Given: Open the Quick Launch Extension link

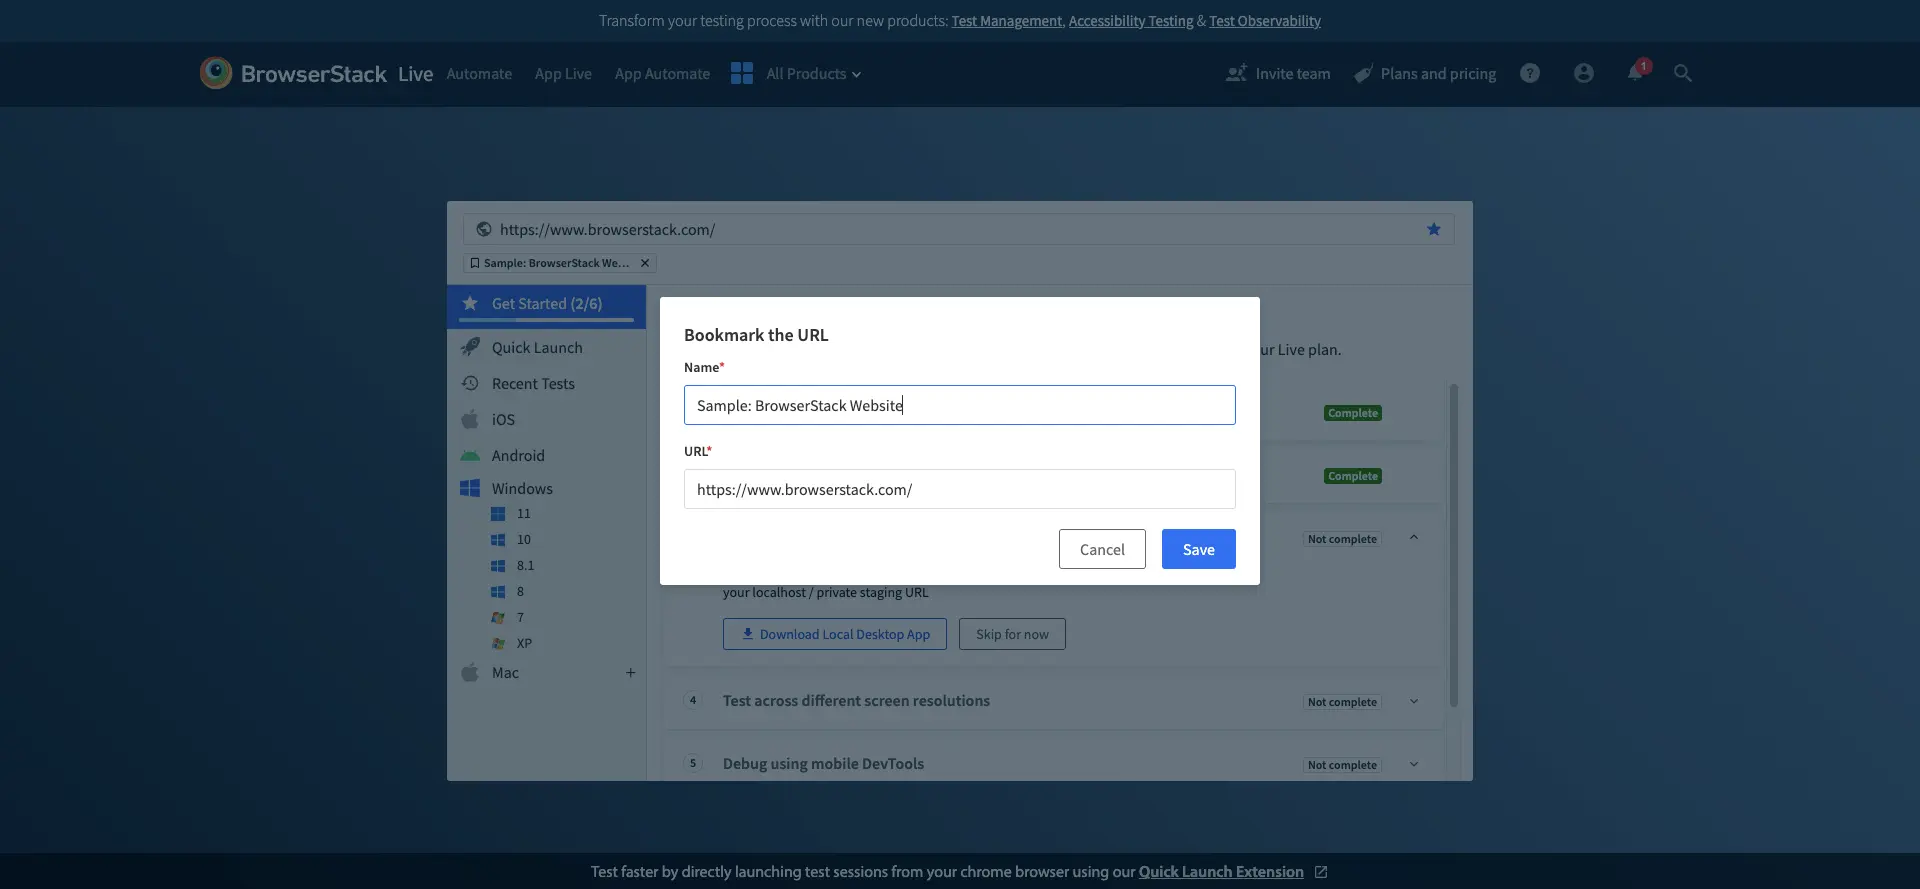Looking at the screenshot, I should click(x=1220, y=872).
